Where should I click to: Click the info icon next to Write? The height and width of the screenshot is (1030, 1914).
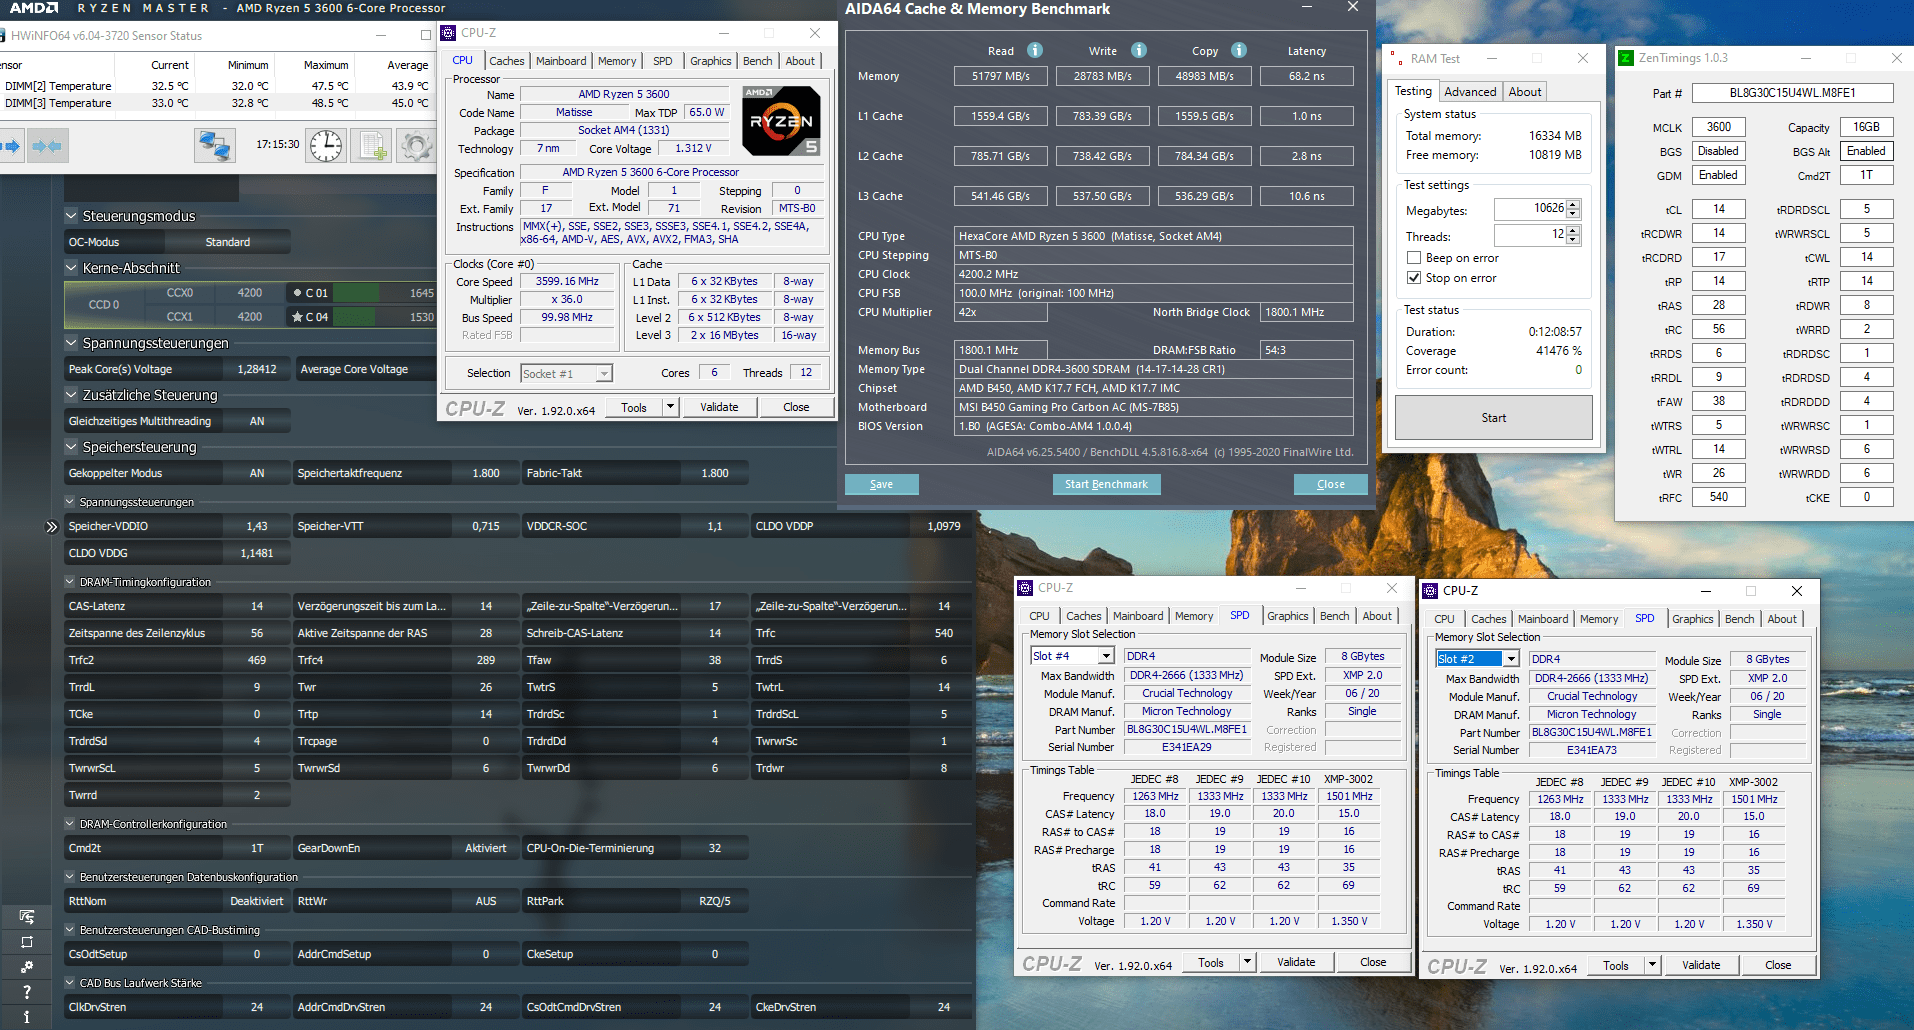click(1139, 50)
